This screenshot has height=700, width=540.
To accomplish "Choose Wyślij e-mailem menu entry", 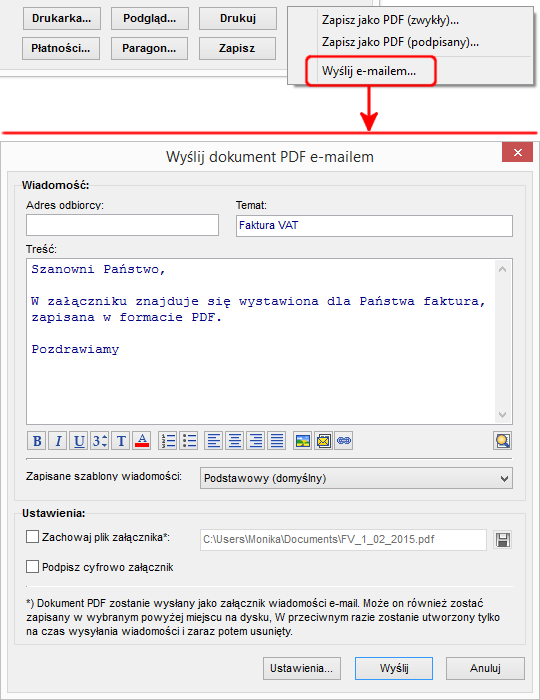I will 369,71.
